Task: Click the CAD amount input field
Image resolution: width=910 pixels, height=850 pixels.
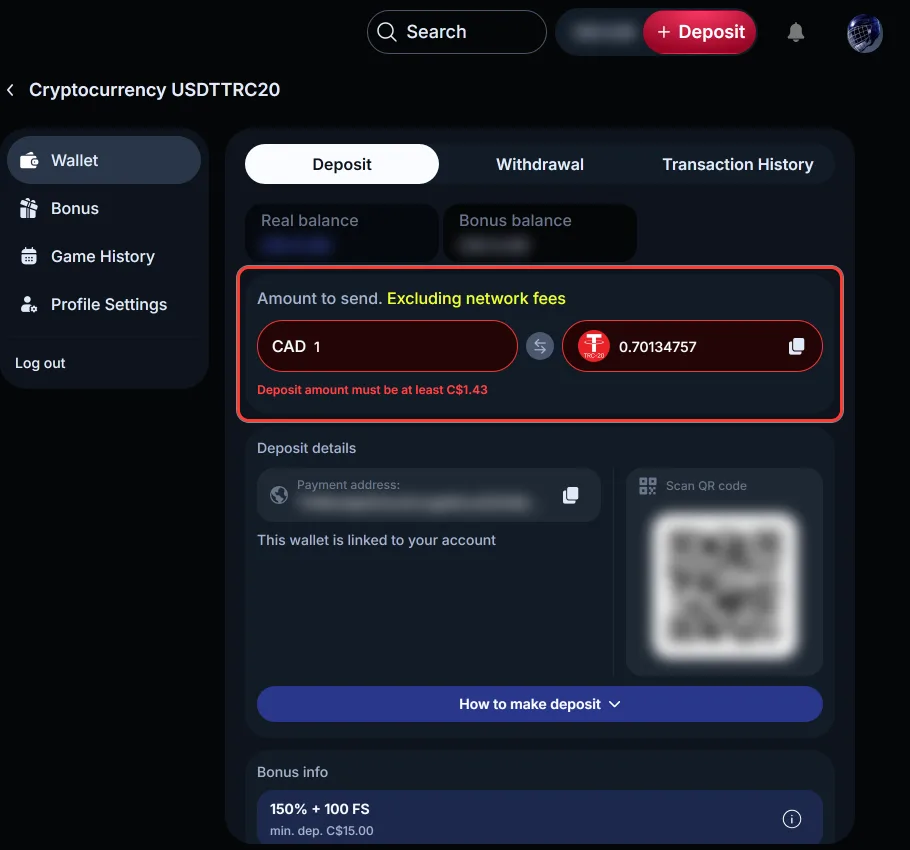Action: tap(387, 346)
